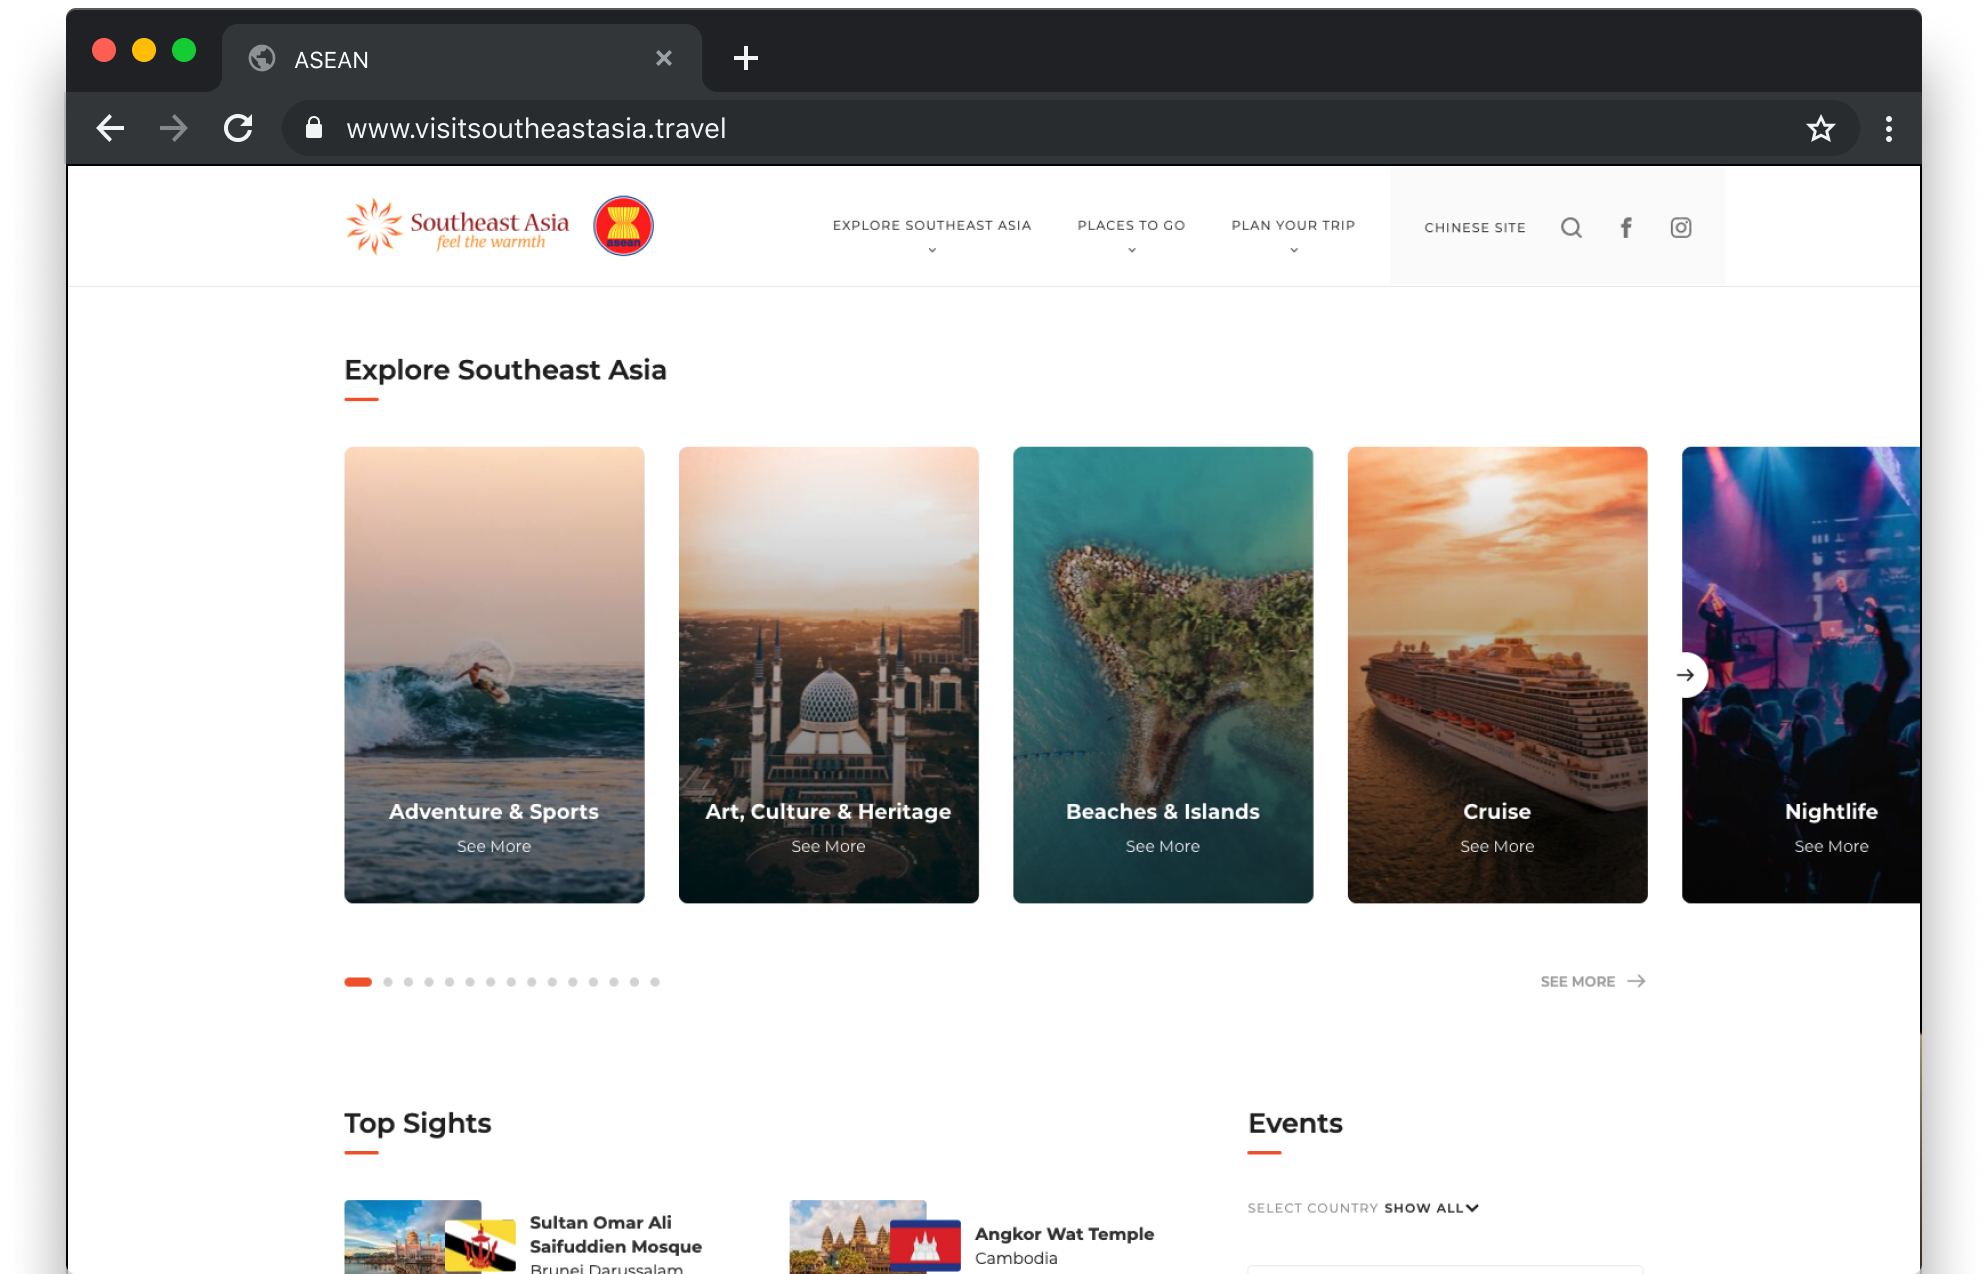
Task: Click the address bar URL
Action: click(536, 128)
